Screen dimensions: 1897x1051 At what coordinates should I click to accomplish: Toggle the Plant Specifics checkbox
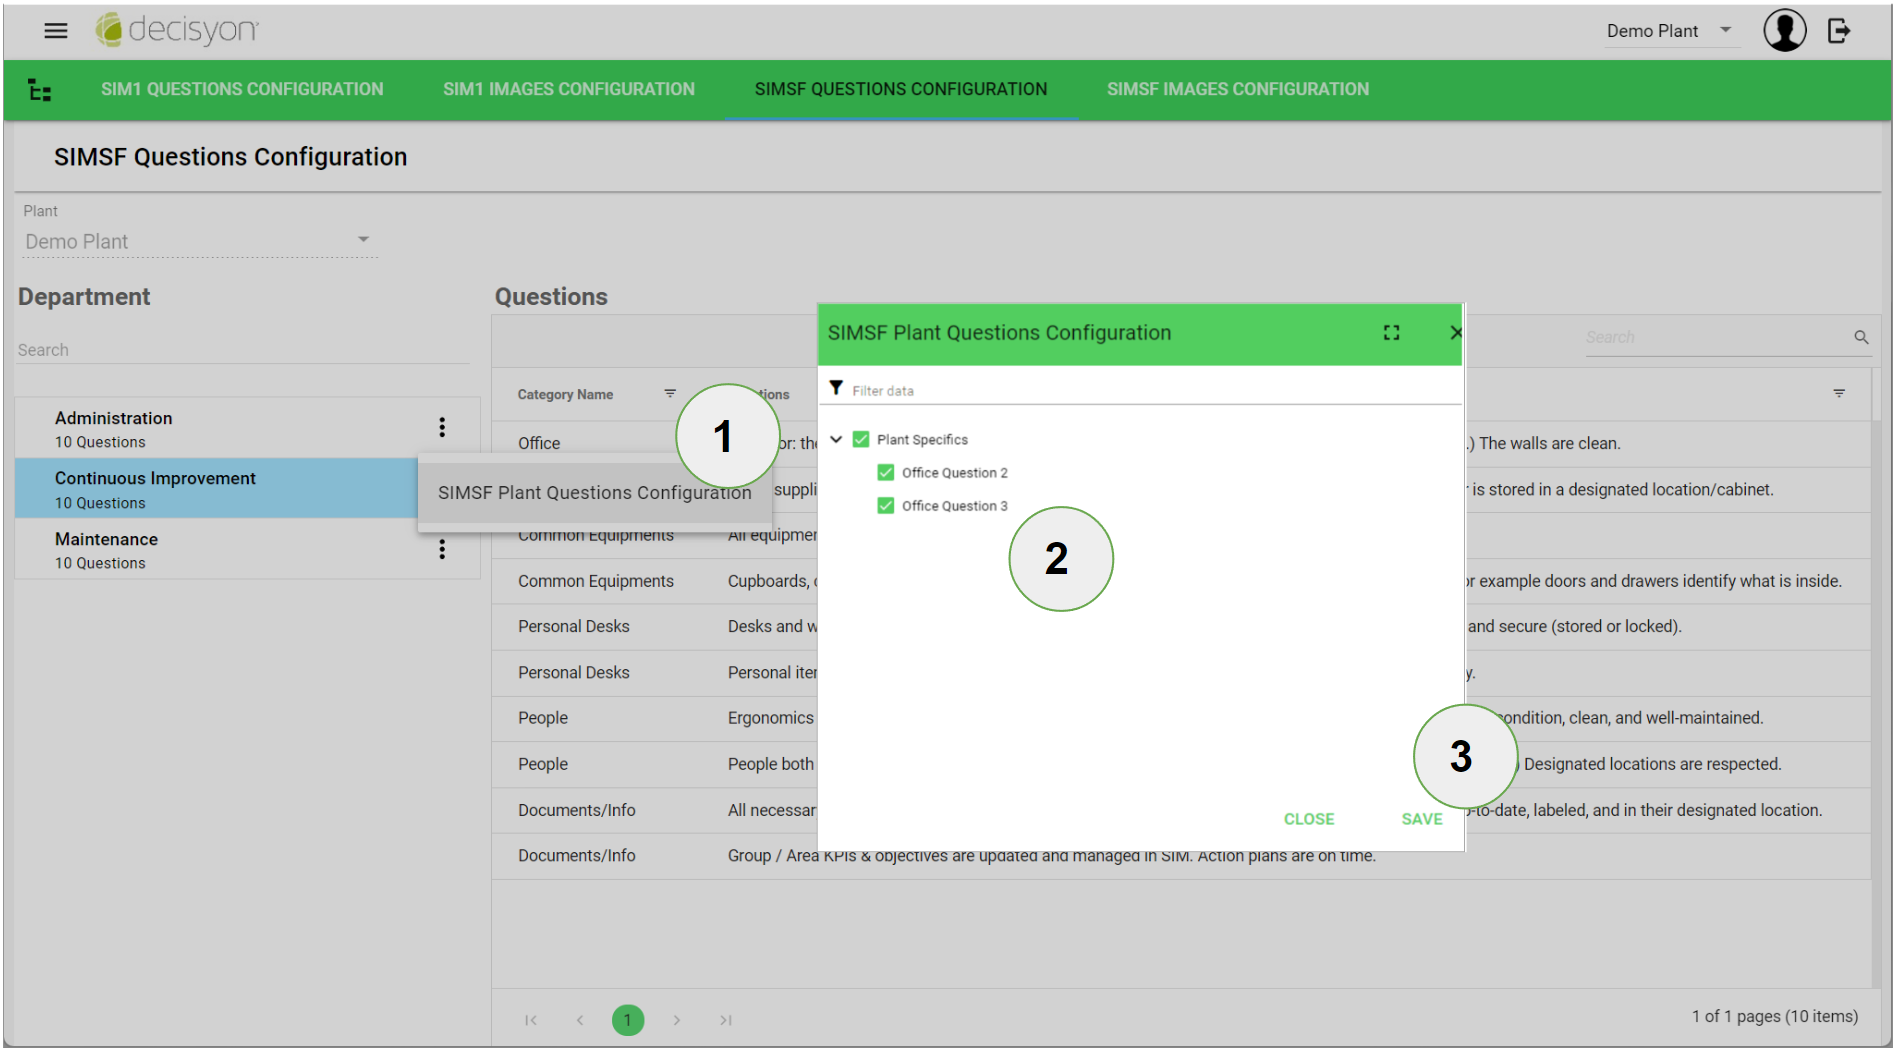[x=861, y=439]
